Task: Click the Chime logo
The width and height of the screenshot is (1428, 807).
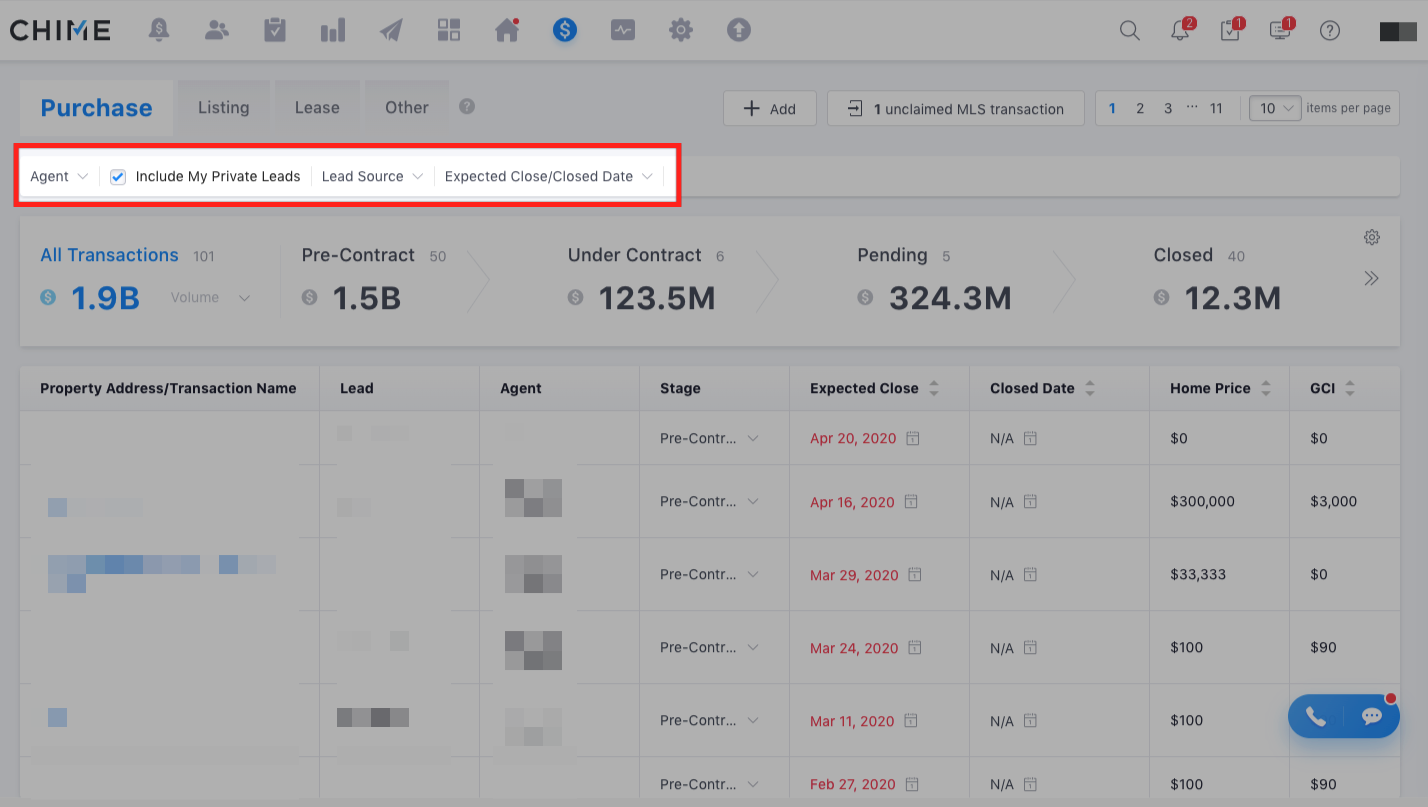Action: (60, 30)
